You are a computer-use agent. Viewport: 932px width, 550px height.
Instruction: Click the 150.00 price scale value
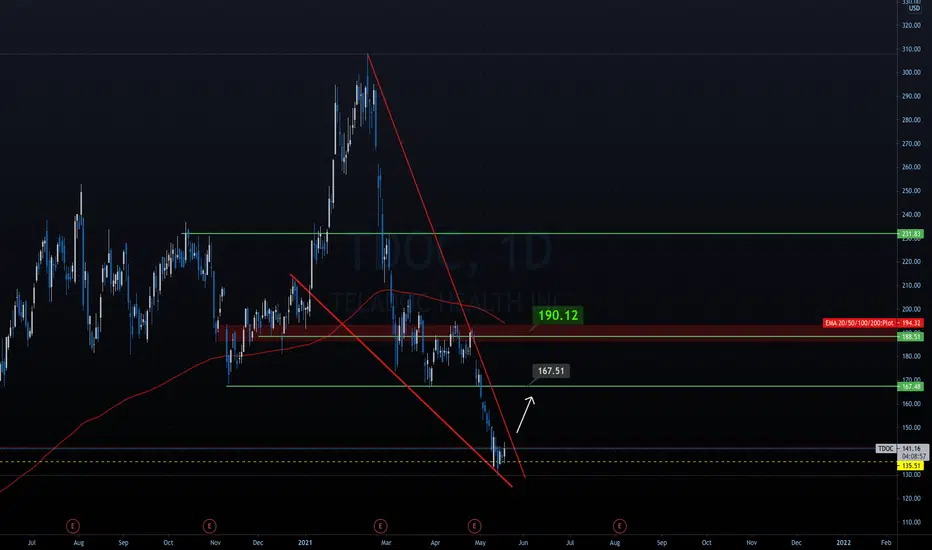pos(911,428)
